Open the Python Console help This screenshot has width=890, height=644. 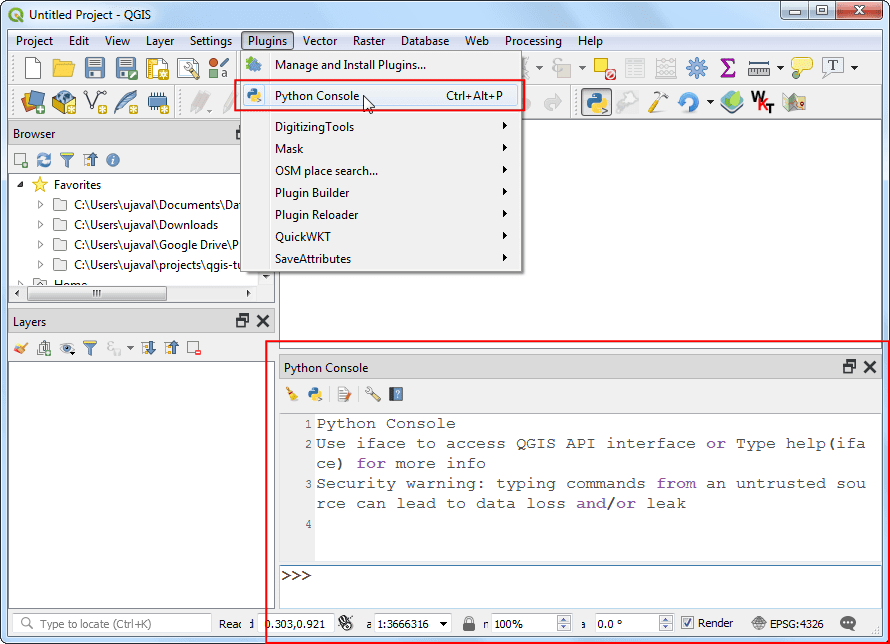[396, 394]
